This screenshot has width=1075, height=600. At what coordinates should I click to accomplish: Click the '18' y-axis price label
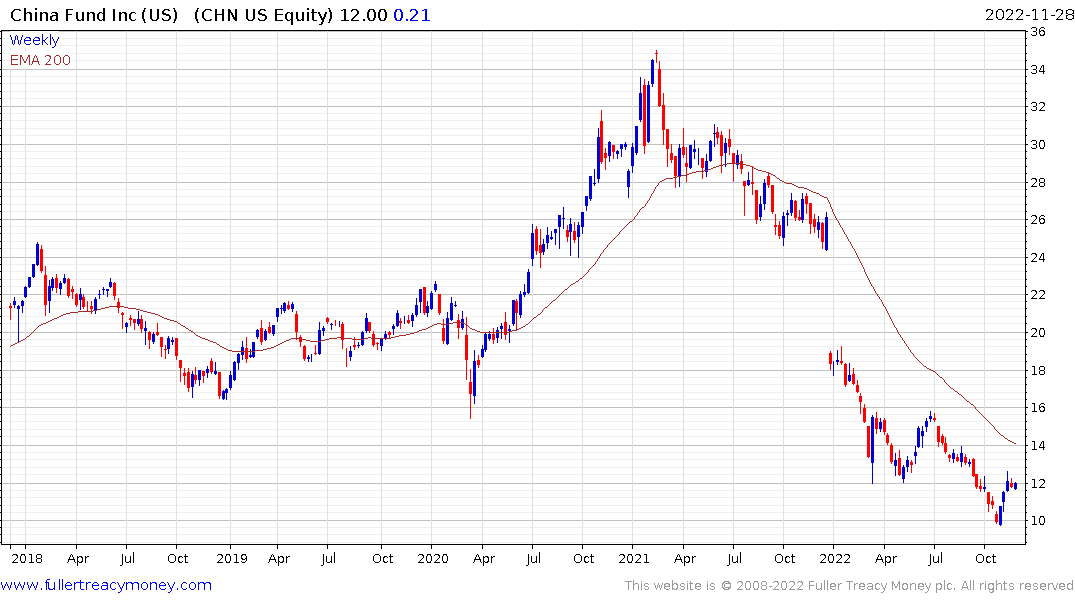(x=1038, y=370)
